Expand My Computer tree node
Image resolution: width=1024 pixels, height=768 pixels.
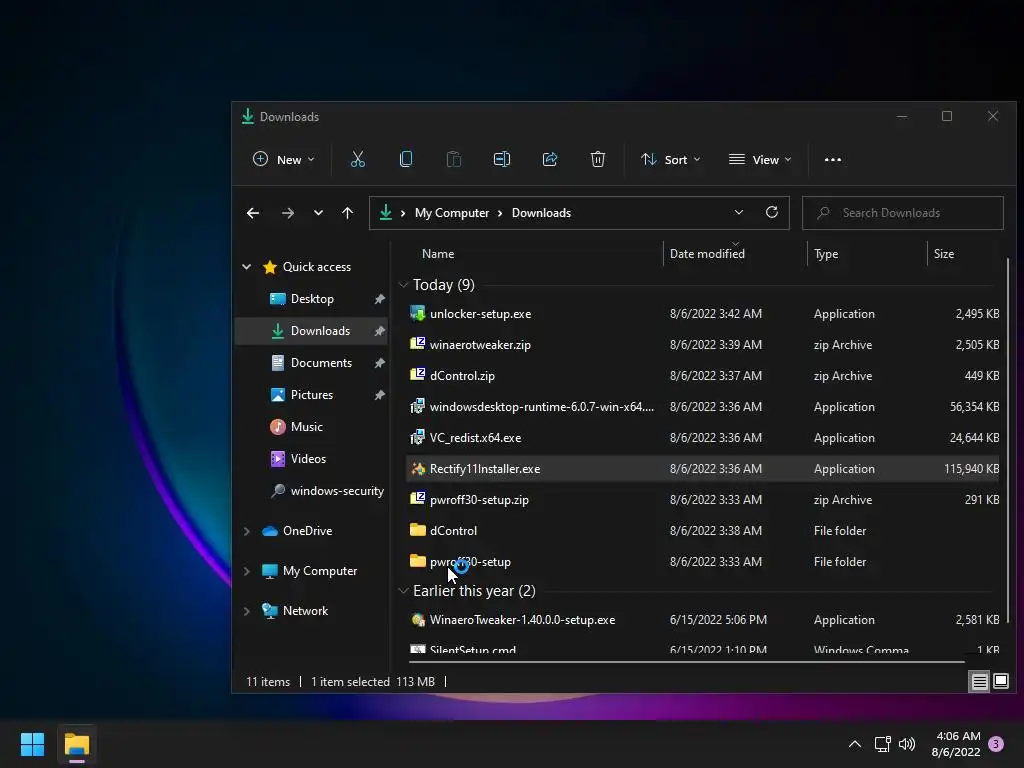[x=247, y=571]
